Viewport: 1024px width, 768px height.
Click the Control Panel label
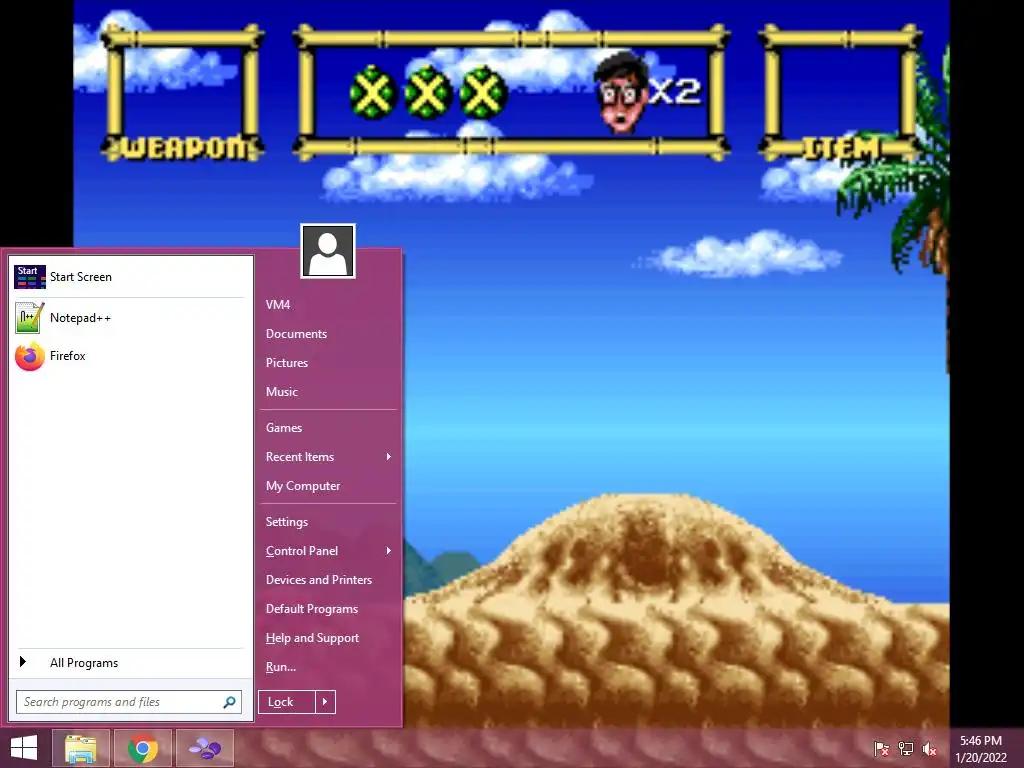tap(302, 551)
